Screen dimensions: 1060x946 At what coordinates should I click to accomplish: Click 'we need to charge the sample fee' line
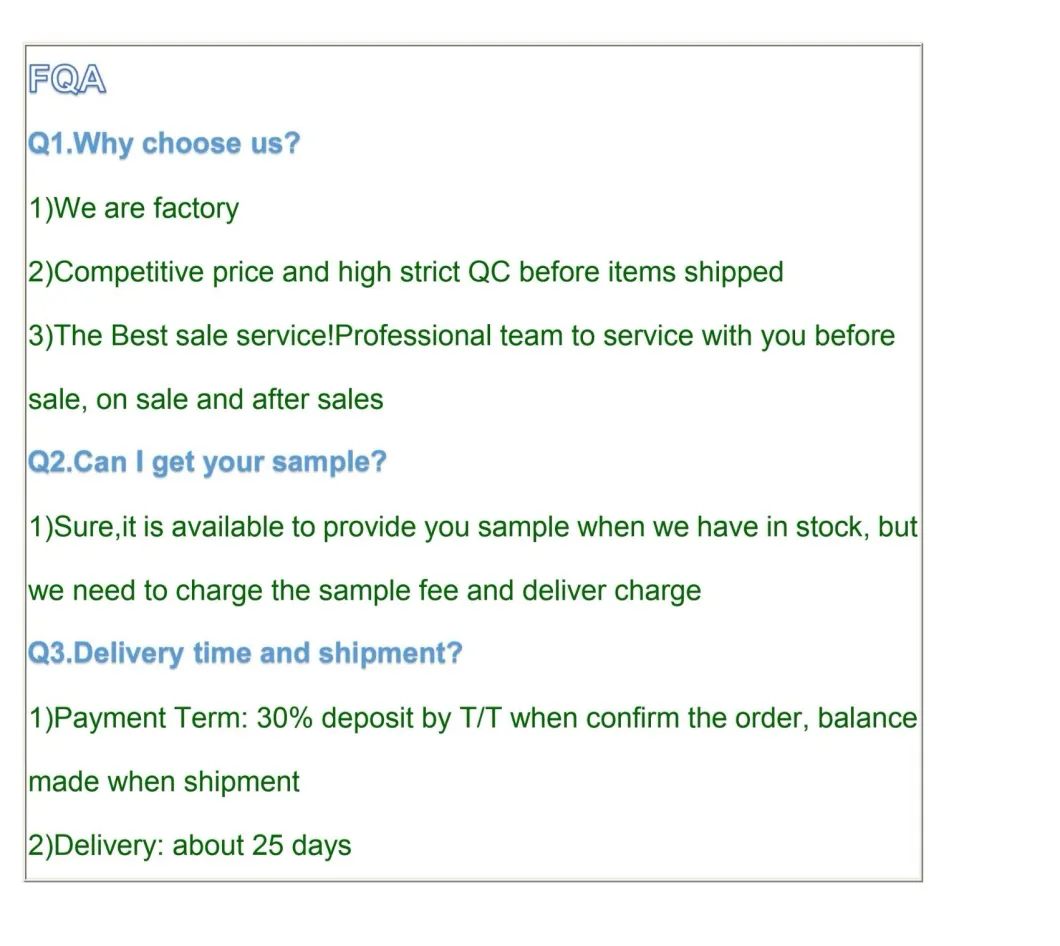[364, 591]
